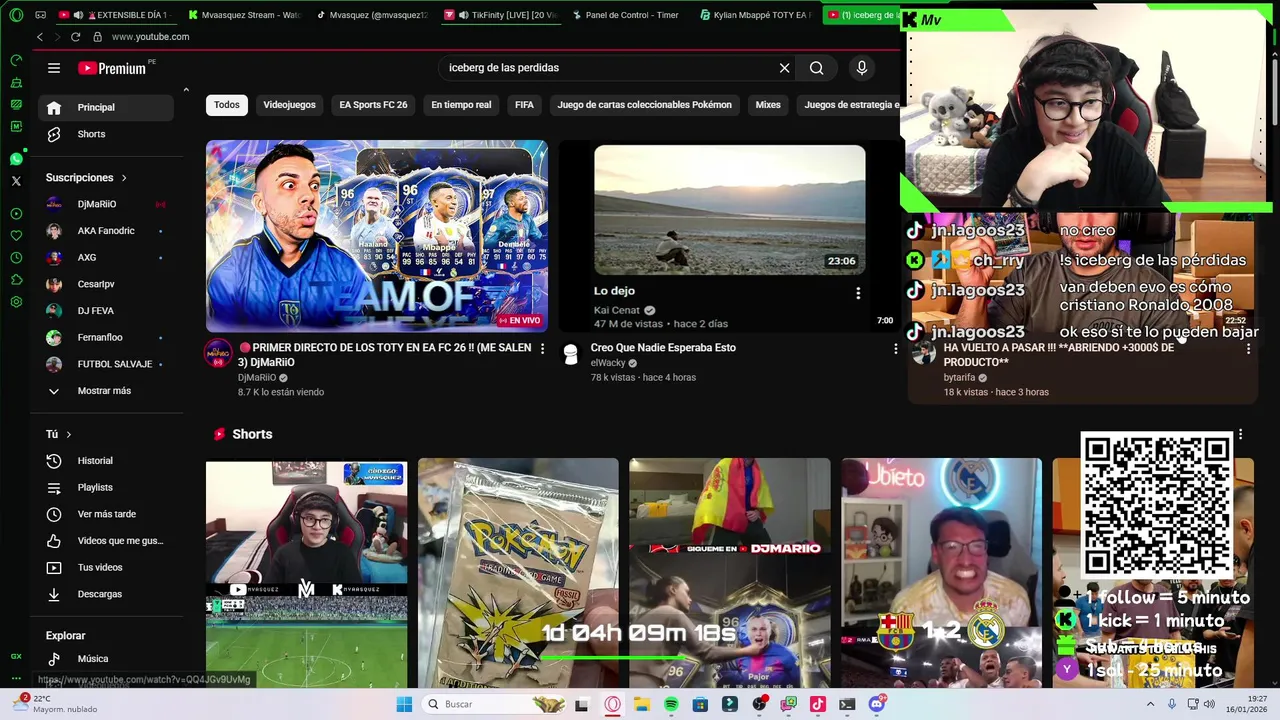This screenshot has height=720, width=1280.
Task: Select the Todos filter chip
Action: pyautogui.click(x=227, y=105)
